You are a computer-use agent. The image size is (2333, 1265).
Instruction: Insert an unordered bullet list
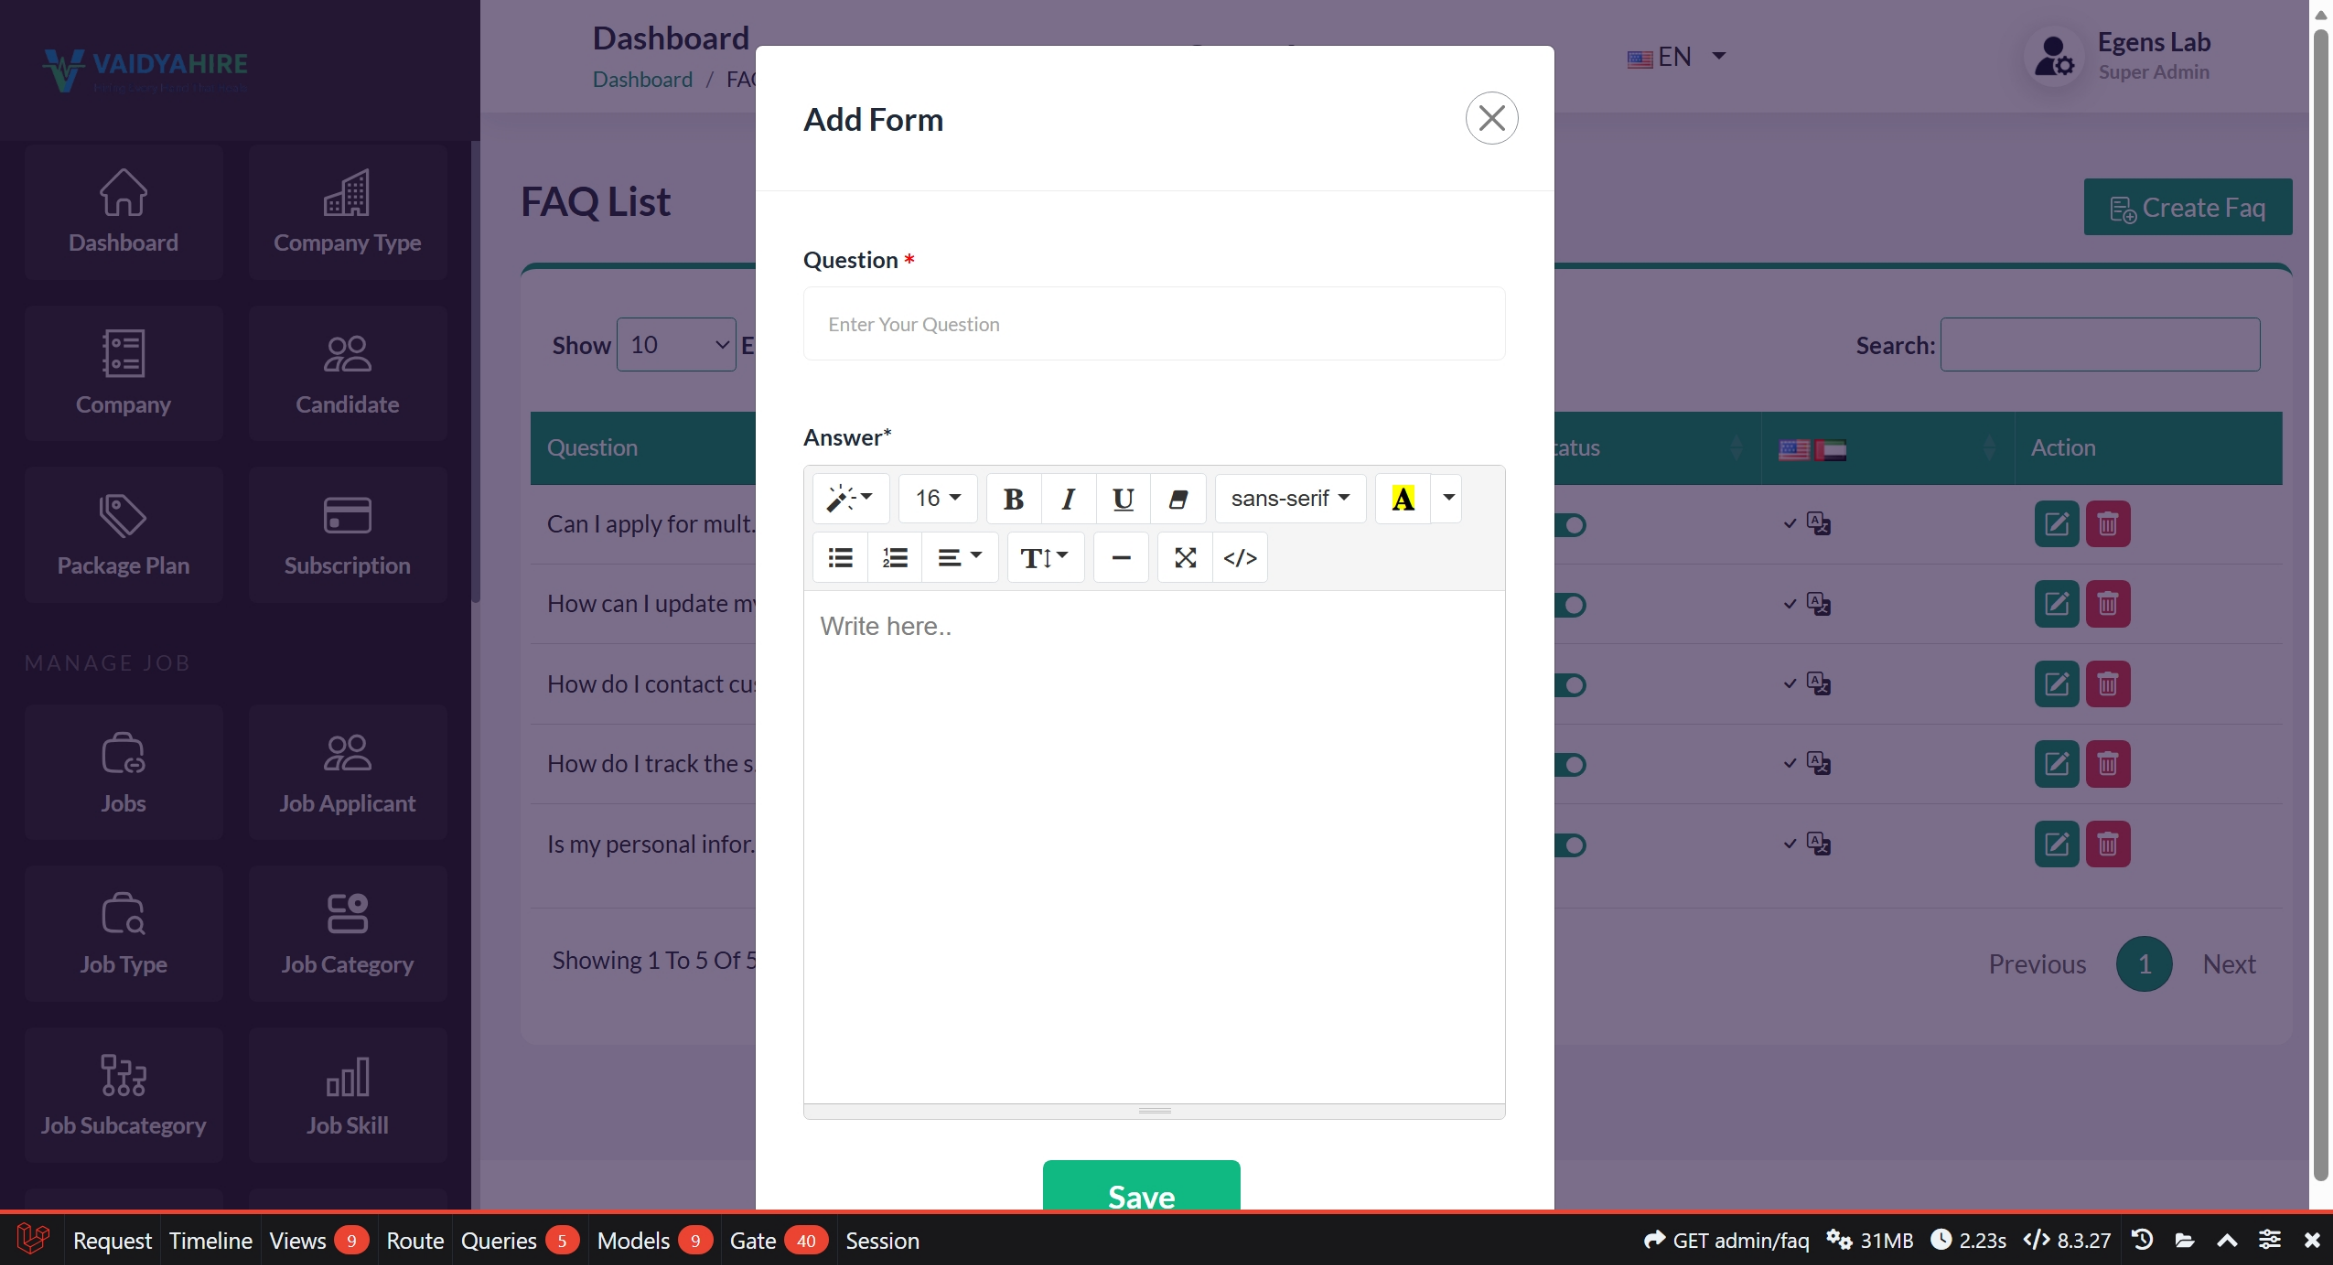(x=840, y=557)
